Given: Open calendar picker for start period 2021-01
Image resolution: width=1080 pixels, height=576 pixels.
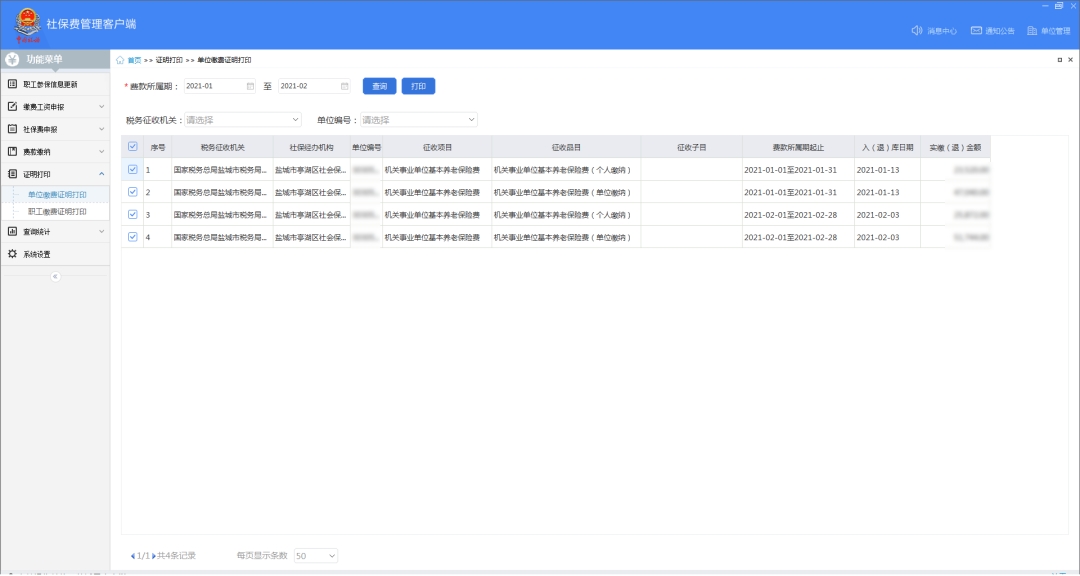Looking at the screenshot, I should tap(249, 86).
